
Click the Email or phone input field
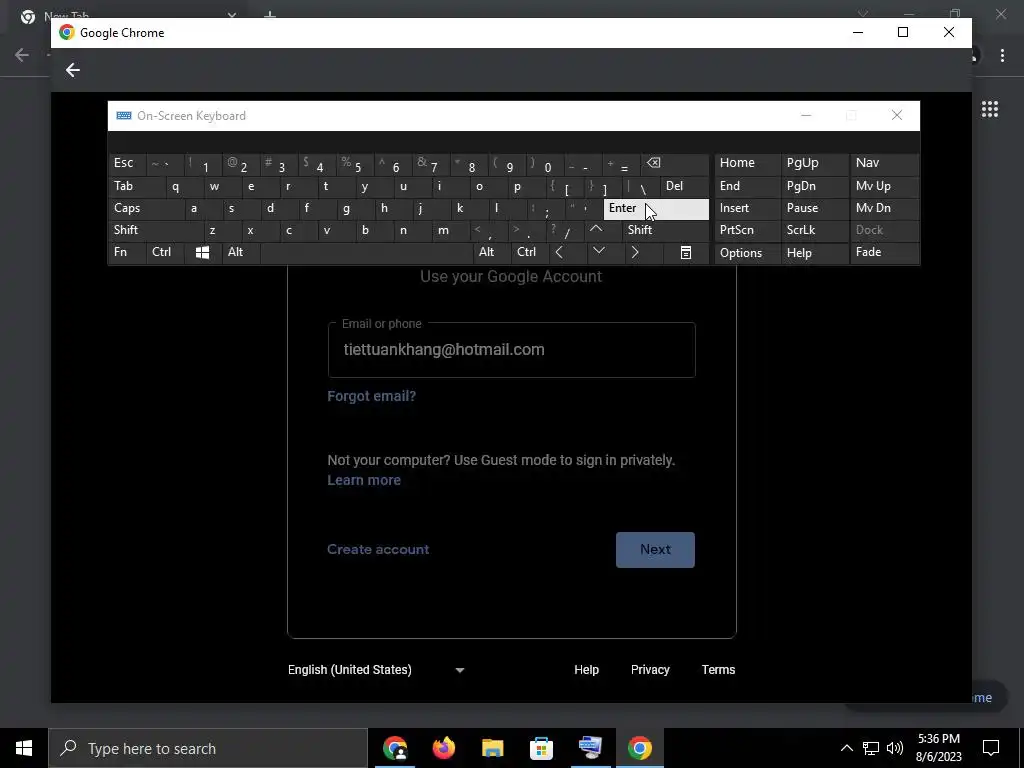coord(511,350)
